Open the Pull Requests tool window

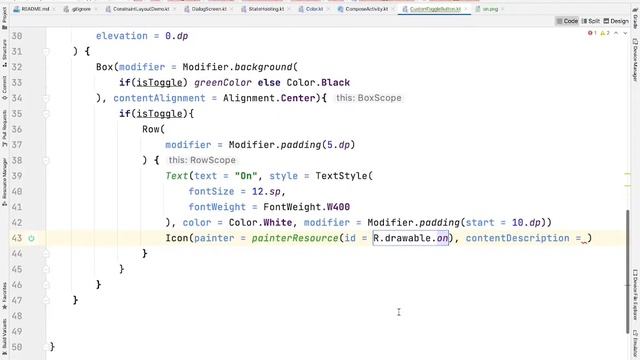(x=4, y=129)
